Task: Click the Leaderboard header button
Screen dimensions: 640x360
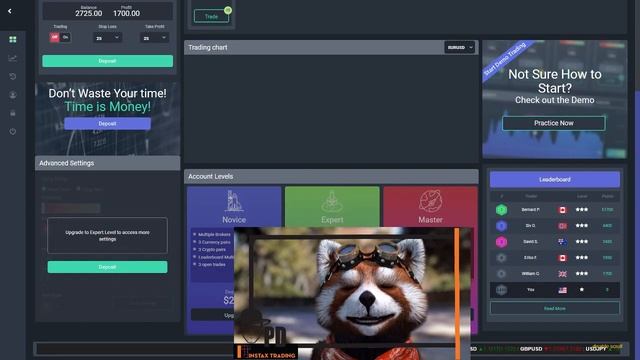Action: (555, 180)
